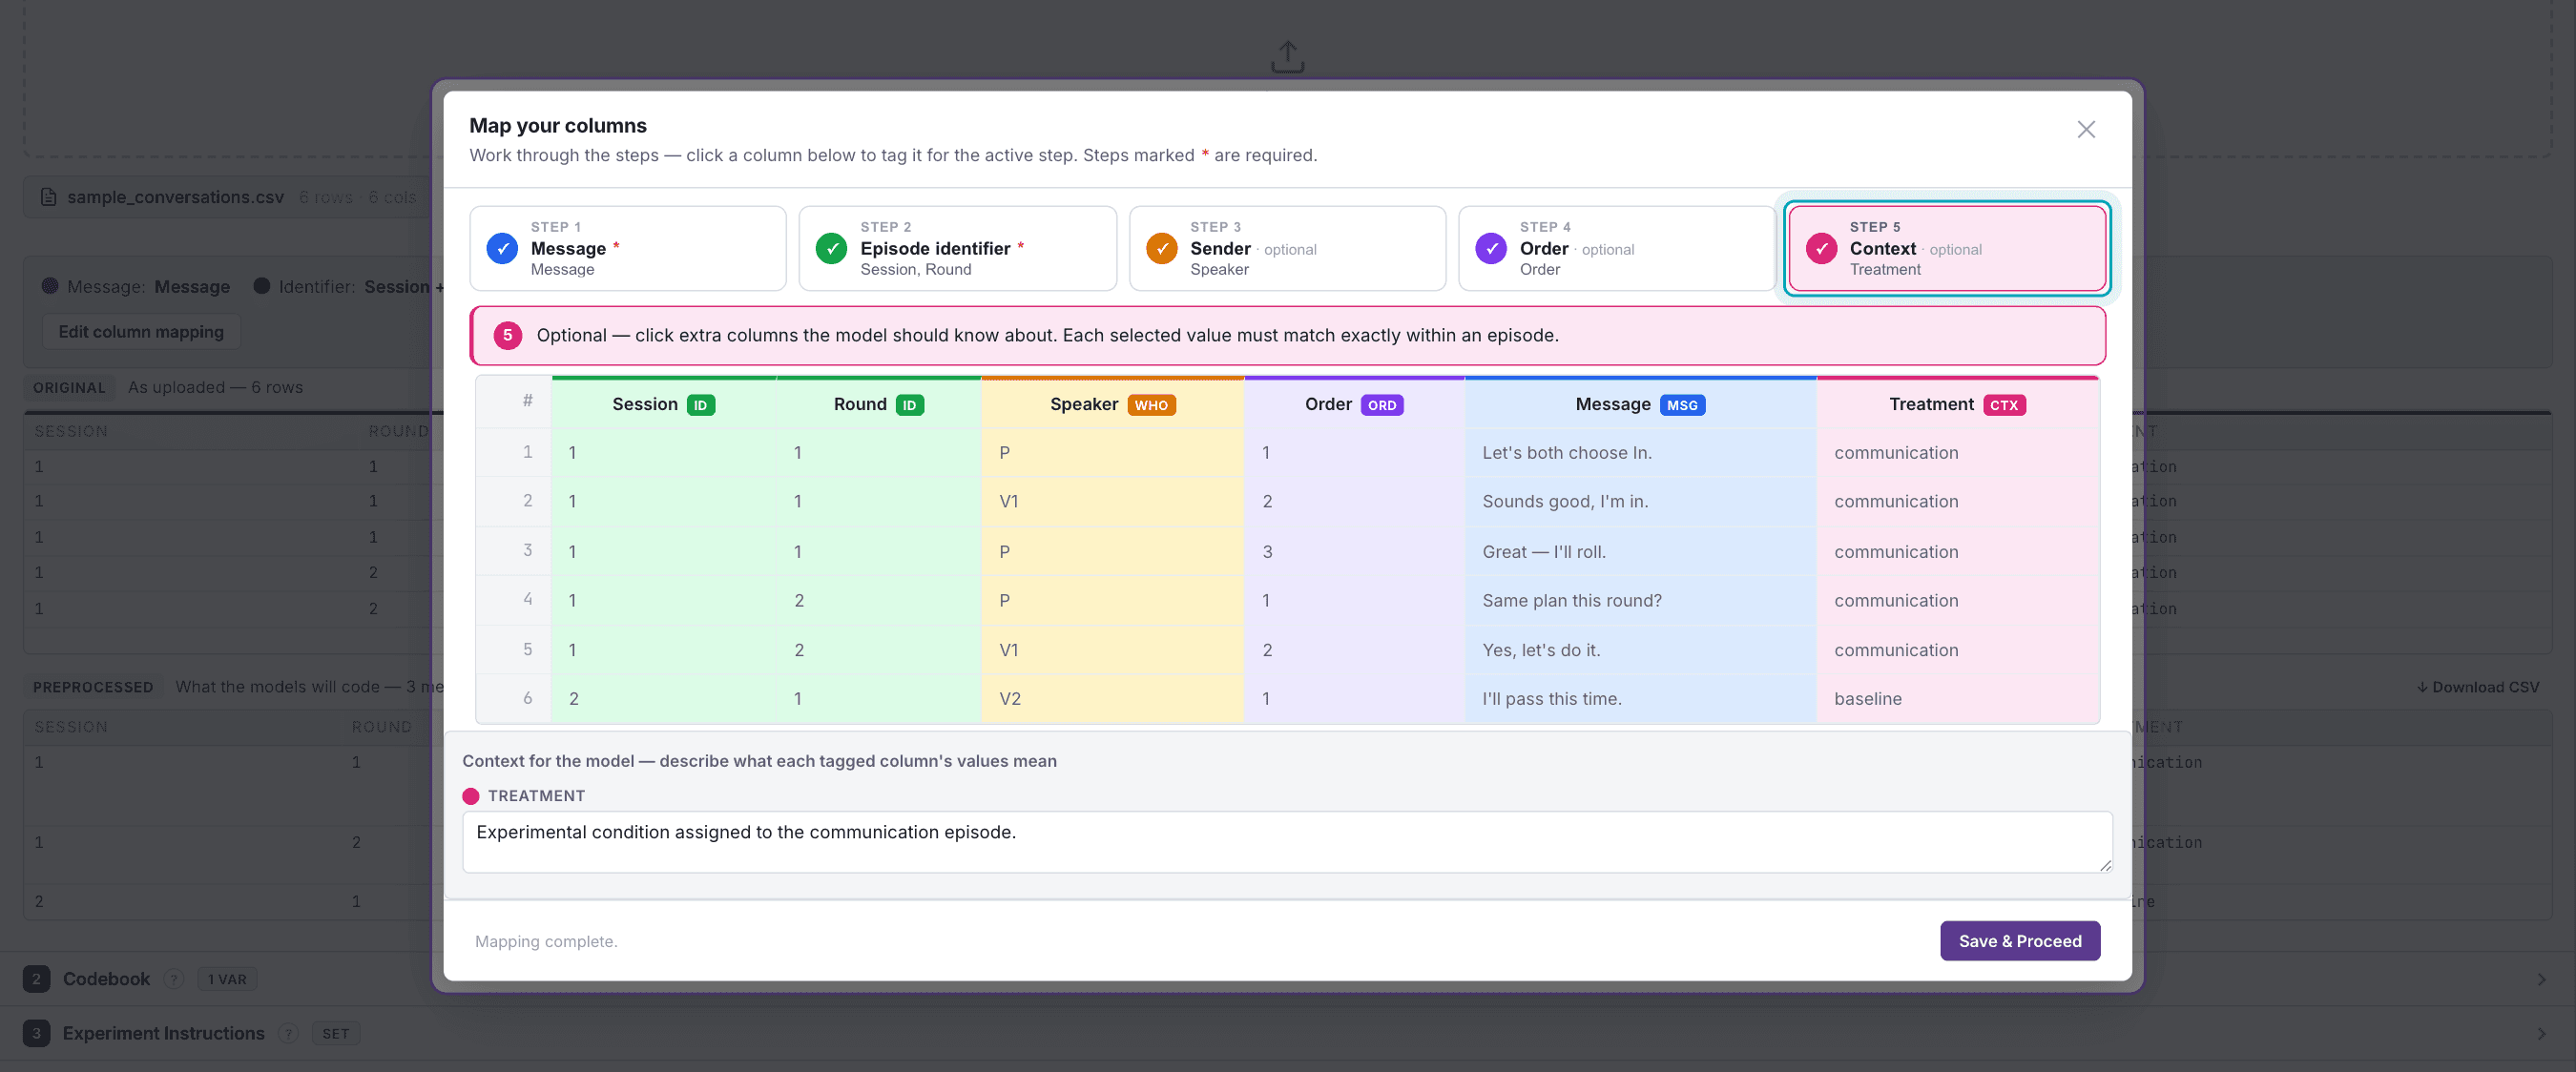
Task: Click the "Experiment Instructions" section title
Action: [163, 1033]
